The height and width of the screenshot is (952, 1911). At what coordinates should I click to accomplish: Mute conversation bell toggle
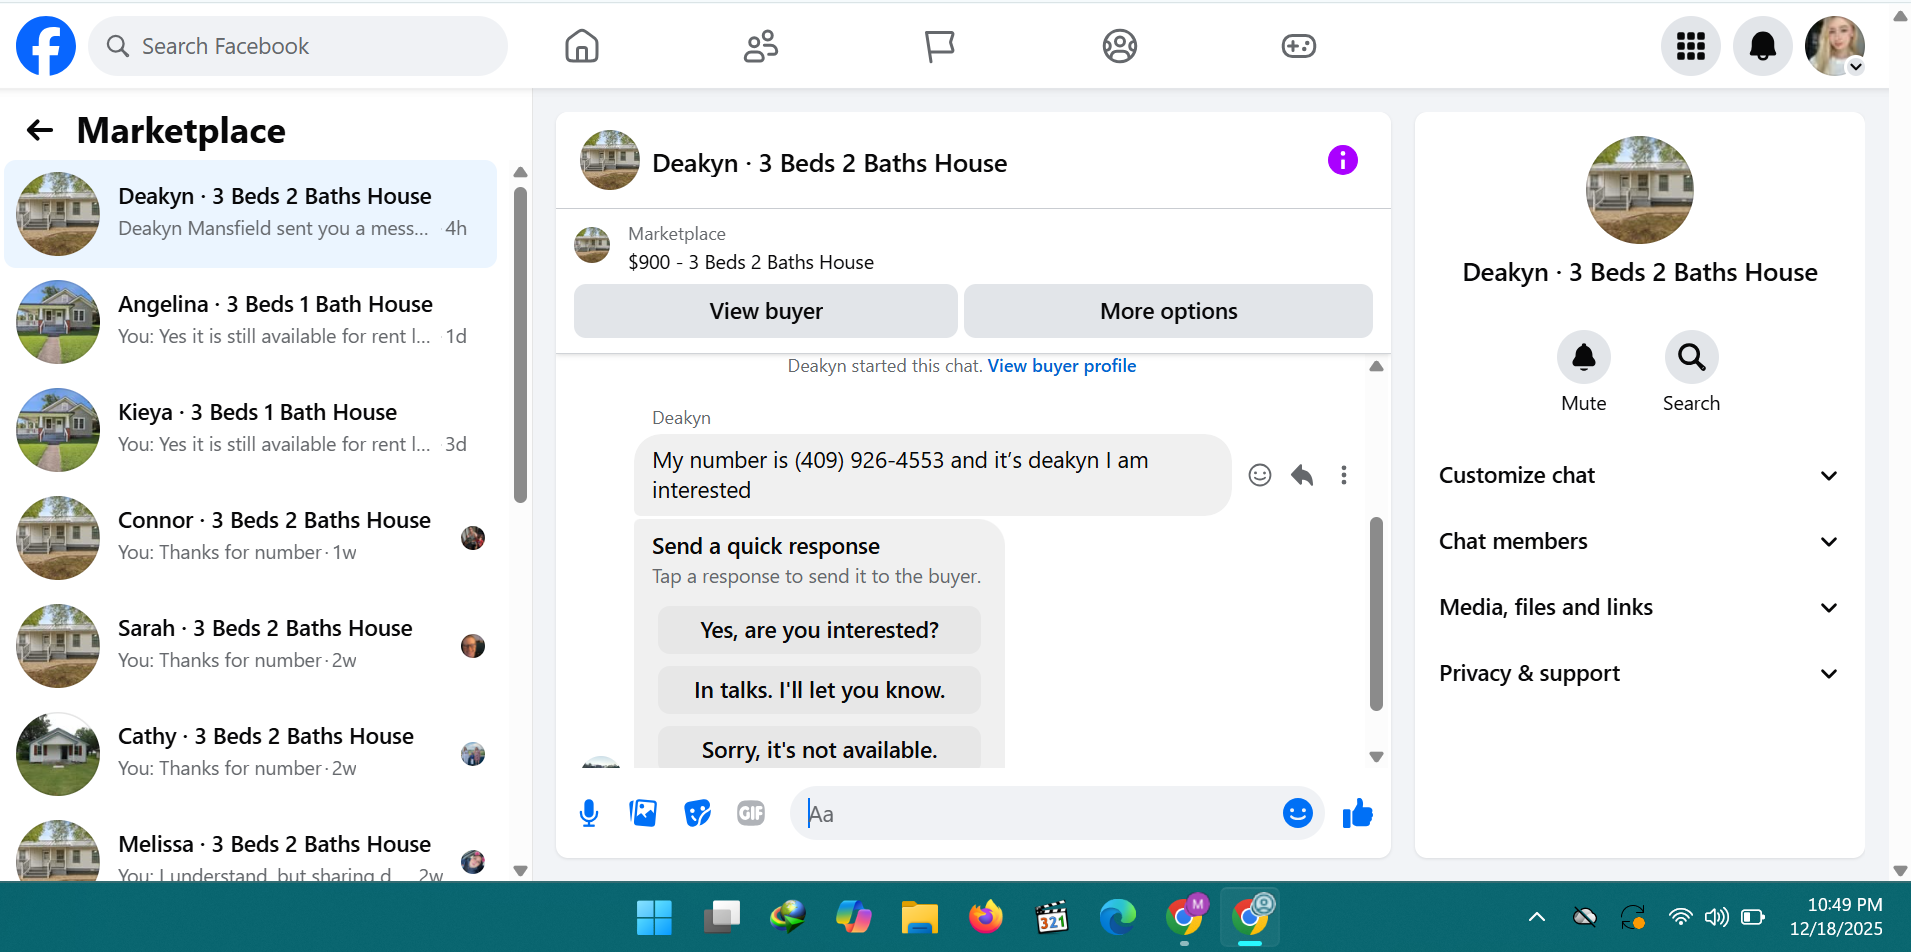tap(1584, 357)
